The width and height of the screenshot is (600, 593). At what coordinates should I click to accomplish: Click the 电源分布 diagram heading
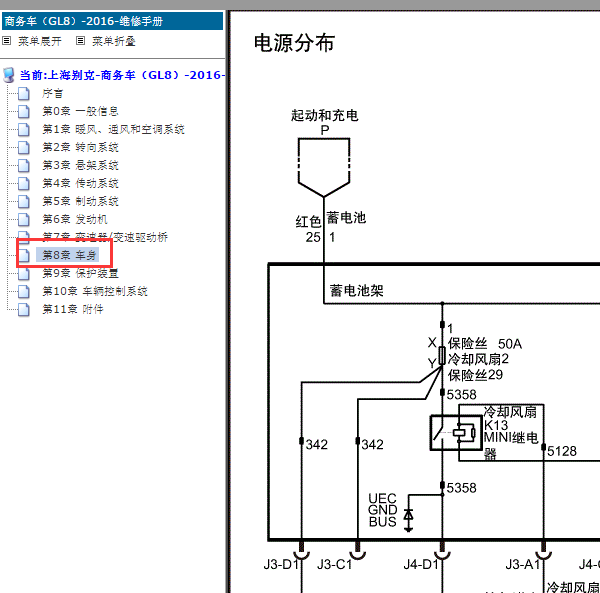coord(294,42)
